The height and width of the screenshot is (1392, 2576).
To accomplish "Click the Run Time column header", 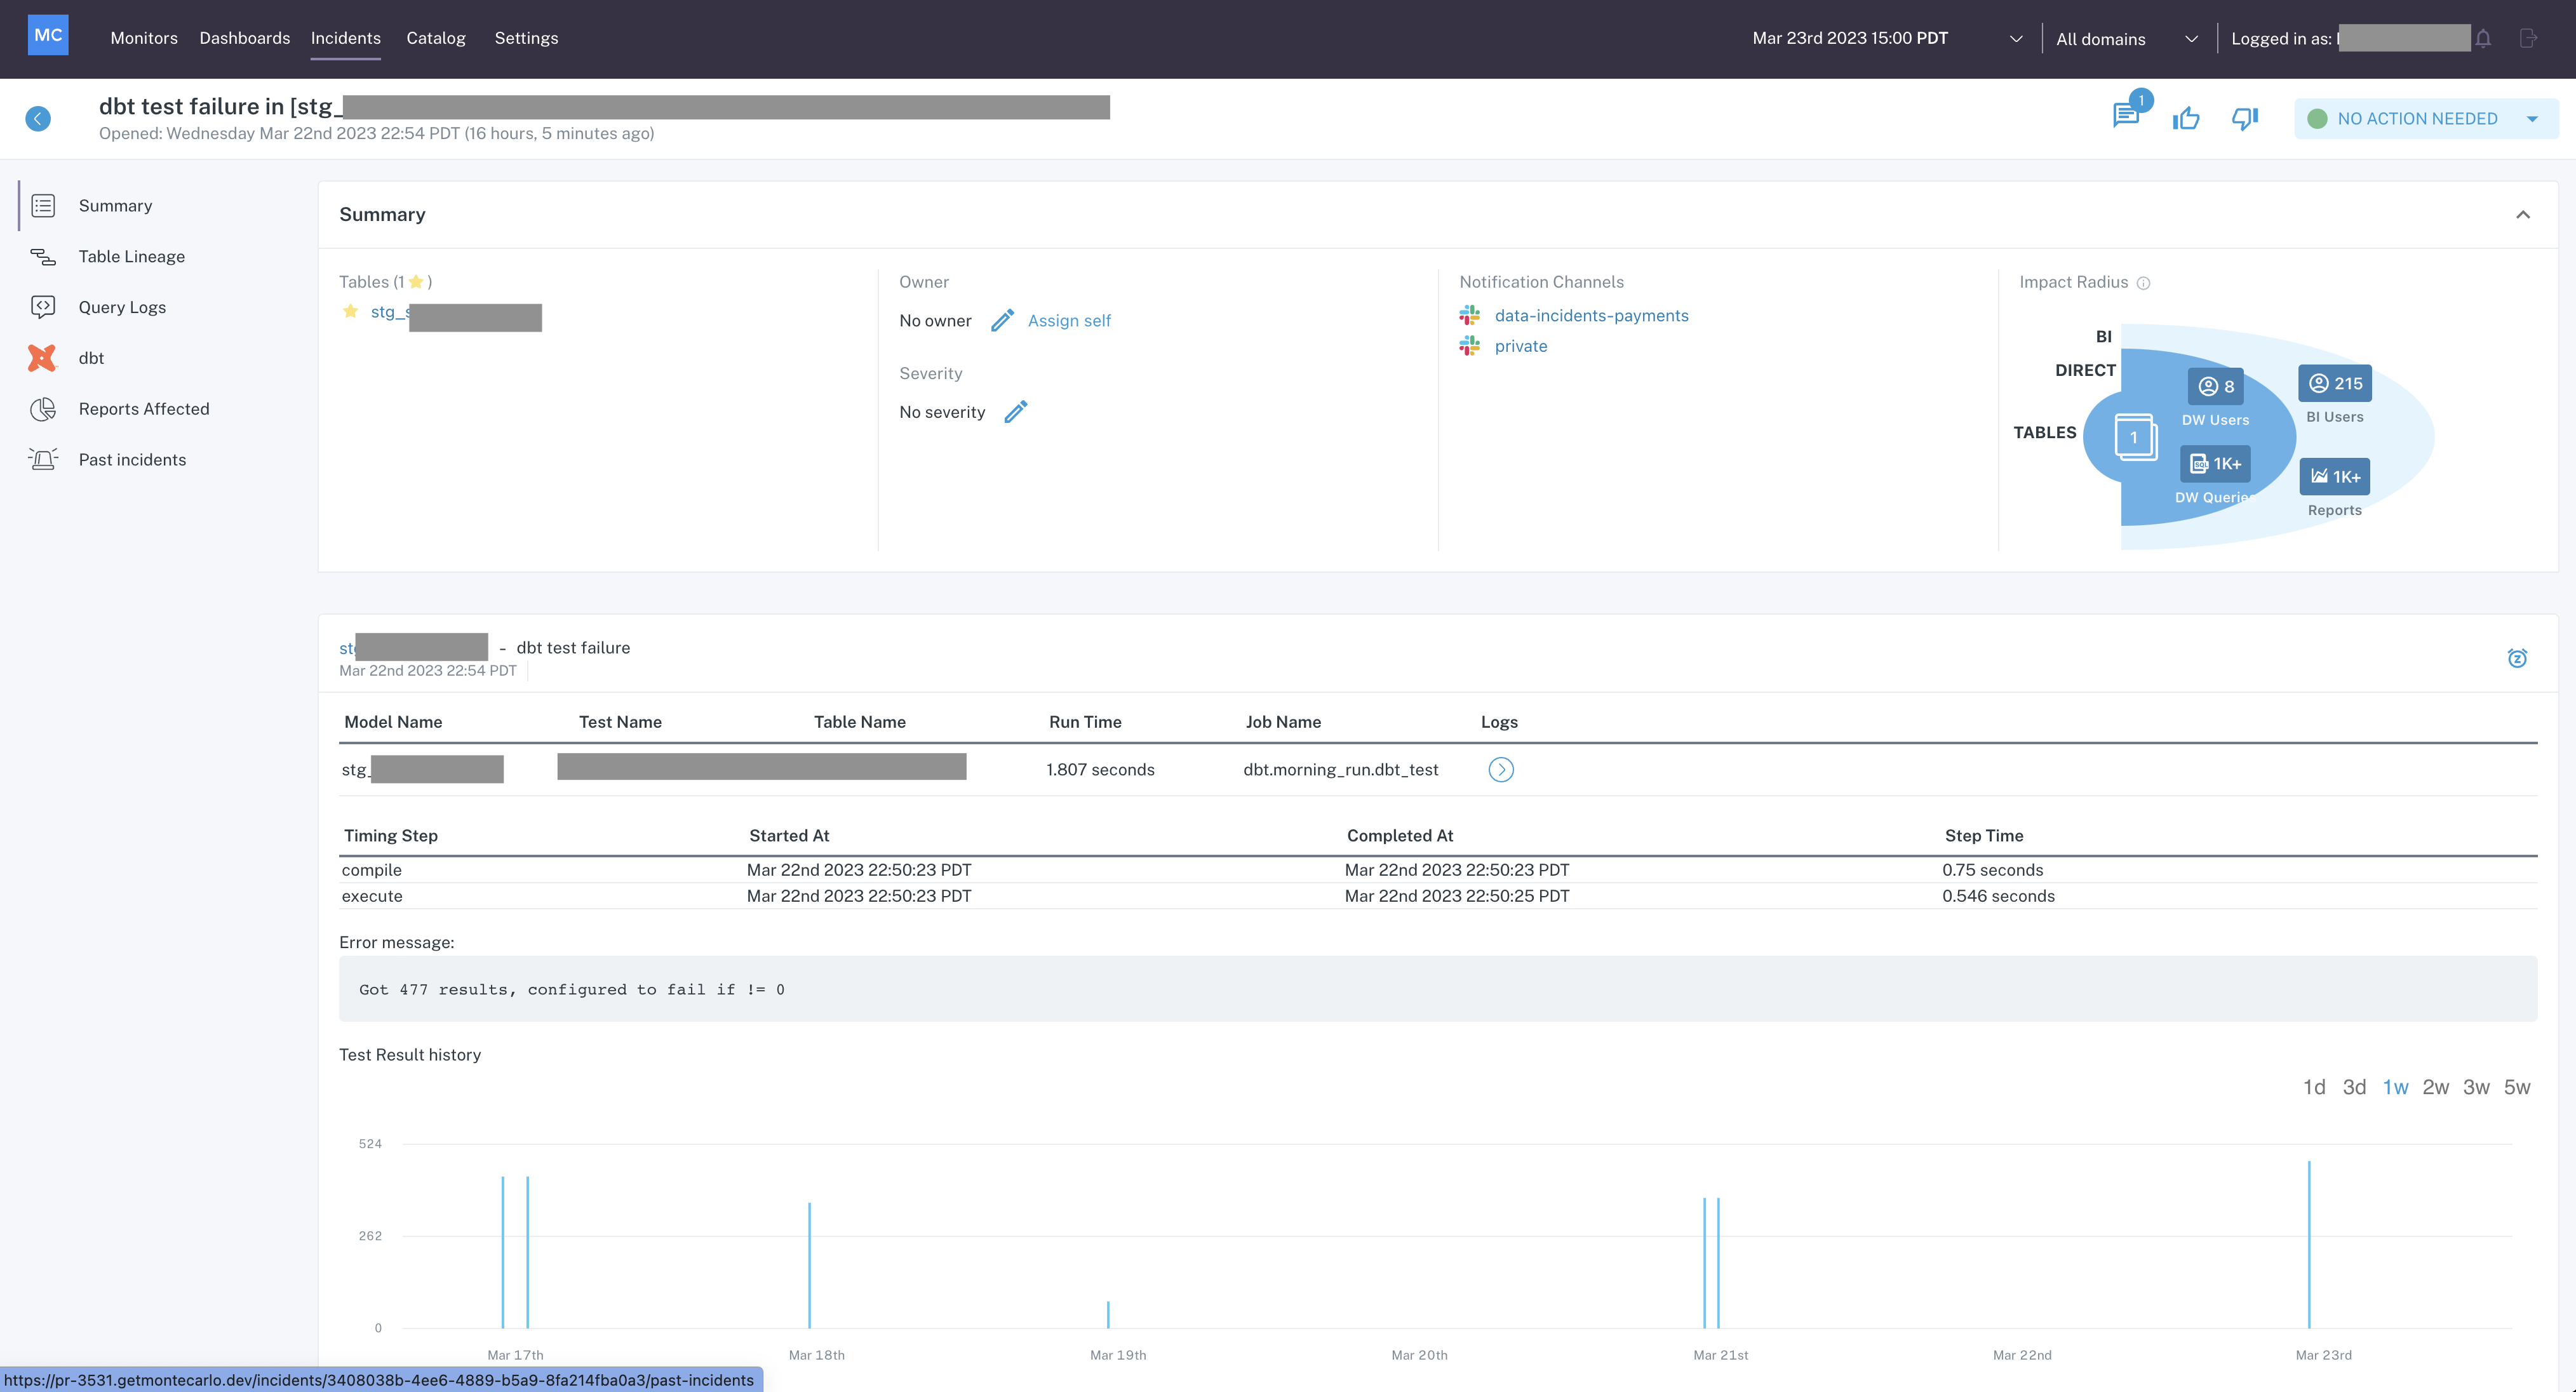I will pyautogui.click(x=1085, y=722).
